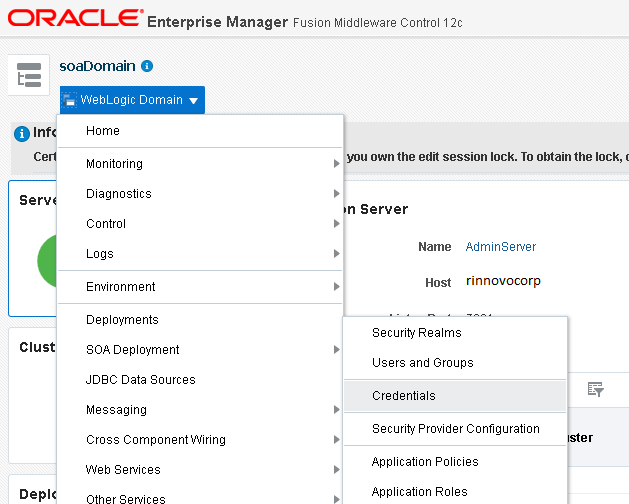The width and height of the screenshot is (629, 504).
Task: Choose Users and Groups in the submenu
Action: point(455,363)
